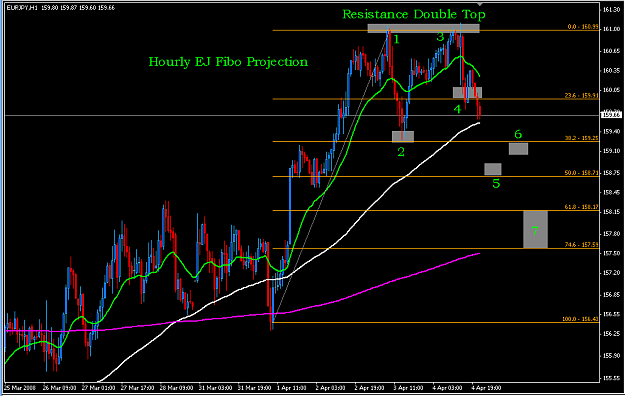
Task: Click the '2 Apr 03:00' time axis label
Action: (330, 388)
